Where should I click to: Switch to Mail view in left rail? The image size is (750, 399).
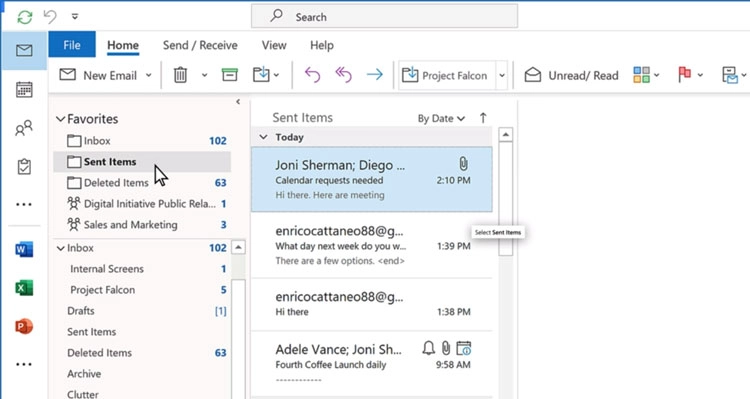point(24,50)
